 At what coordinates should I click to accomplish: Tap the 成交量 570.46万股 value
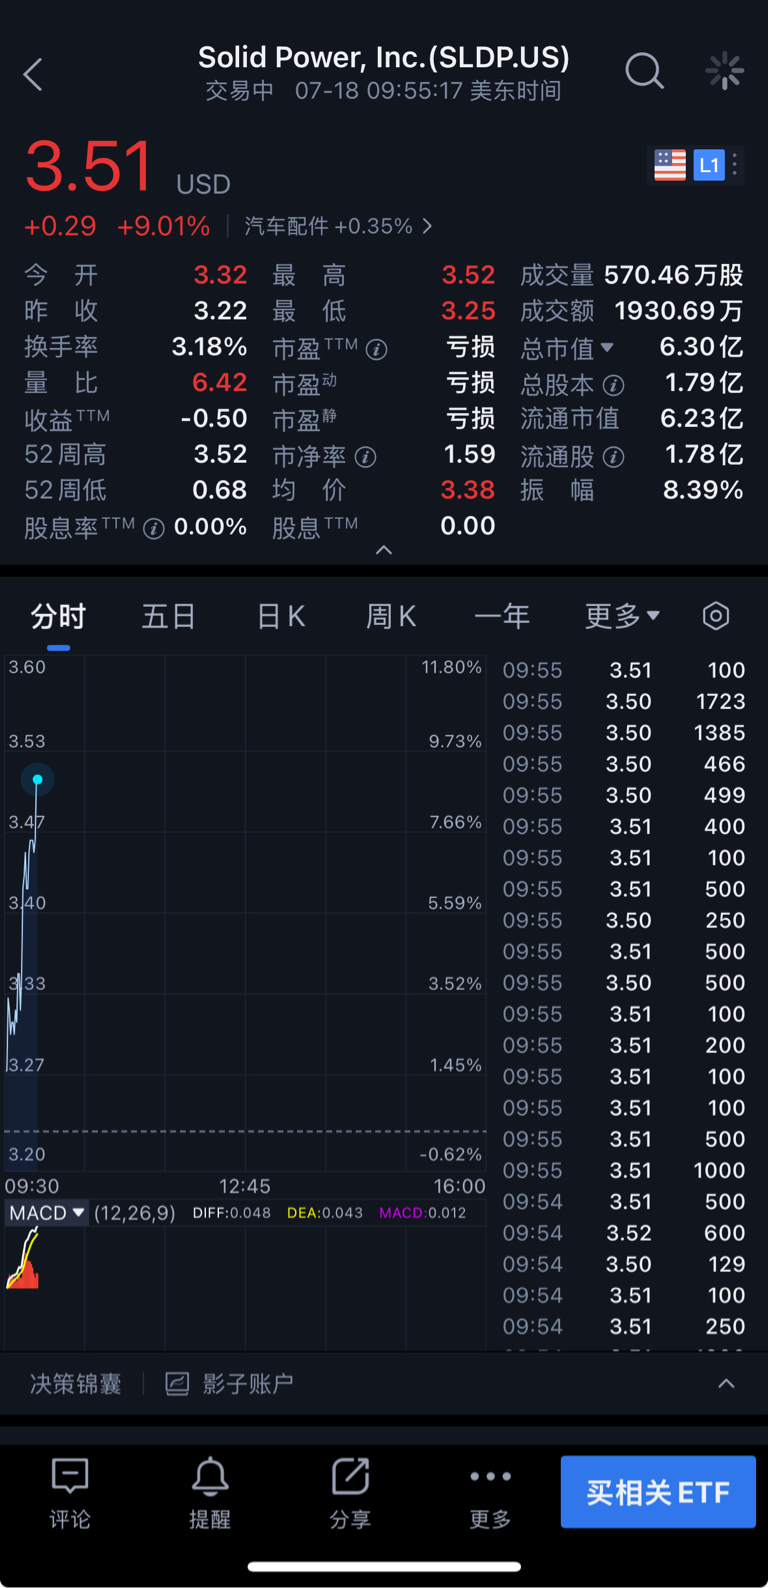674,275
